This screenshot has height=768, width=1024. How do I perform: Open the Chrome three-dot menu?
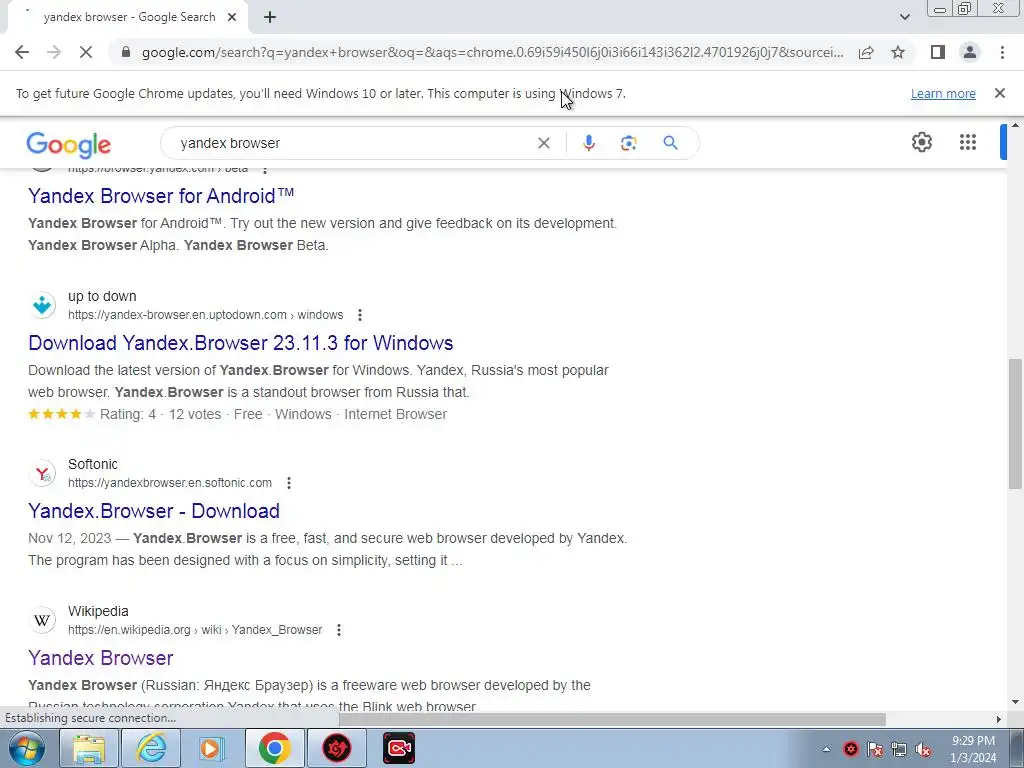click(1002, 52)
